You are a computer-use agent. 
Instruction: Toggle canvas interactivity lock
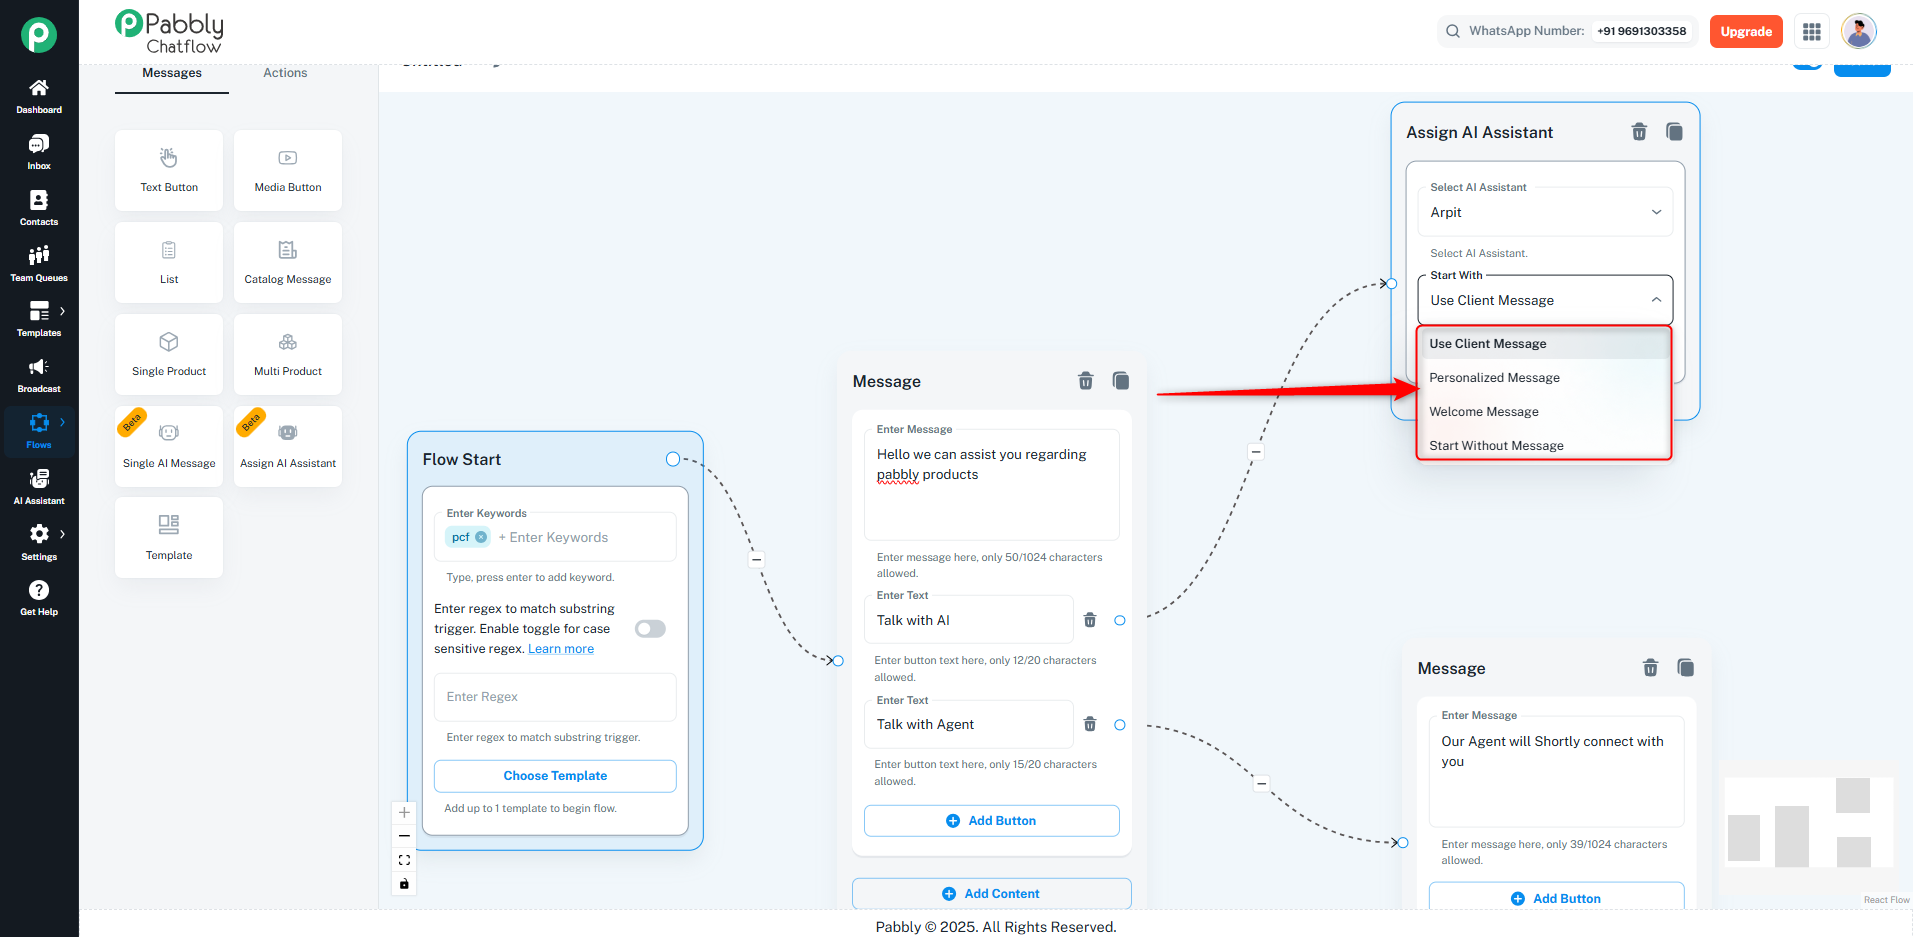click(404, 884)
